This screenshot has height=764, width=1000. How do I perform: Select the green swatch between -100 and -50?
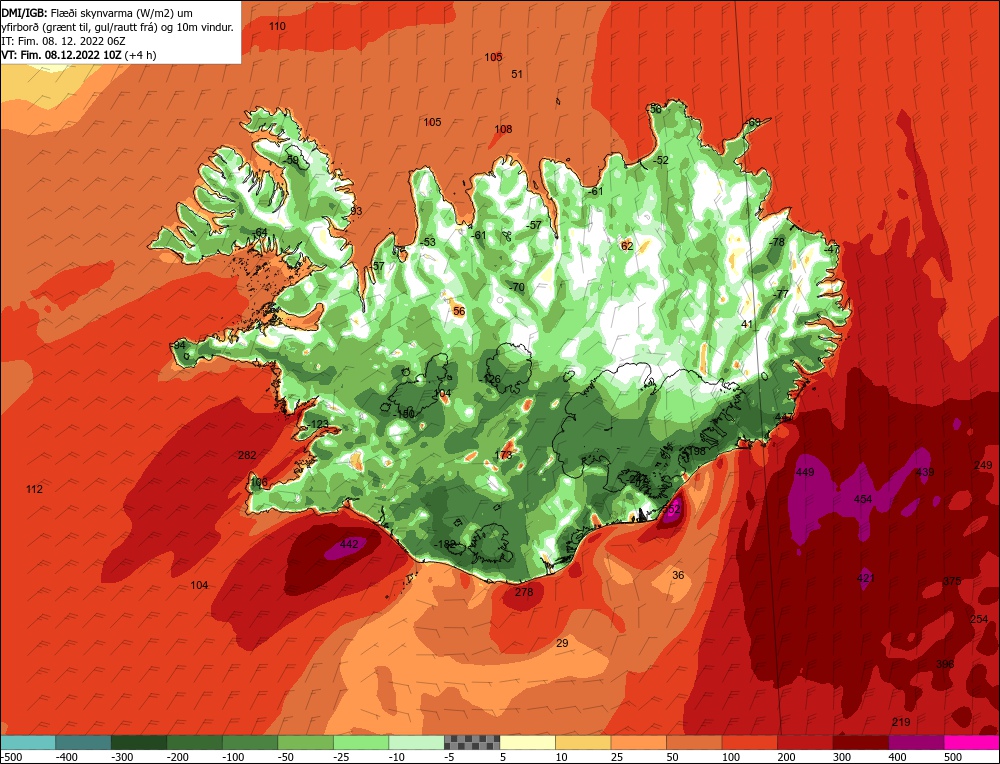[x=250, y=742]
